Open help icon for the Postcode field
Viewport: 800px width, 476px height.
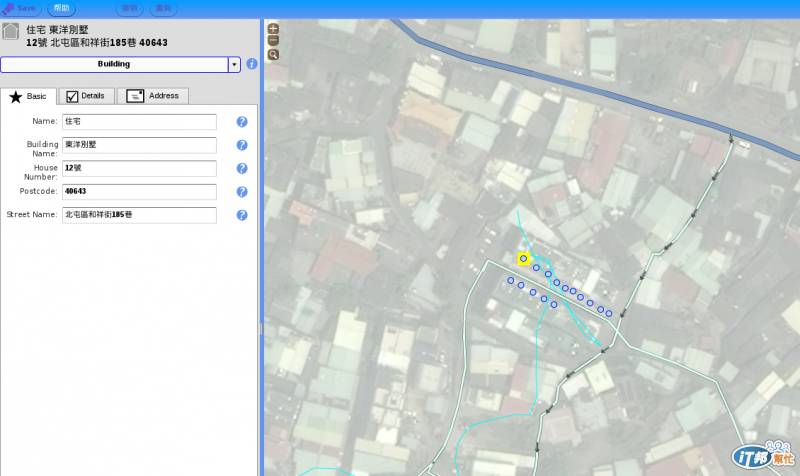tap(242, 191)
